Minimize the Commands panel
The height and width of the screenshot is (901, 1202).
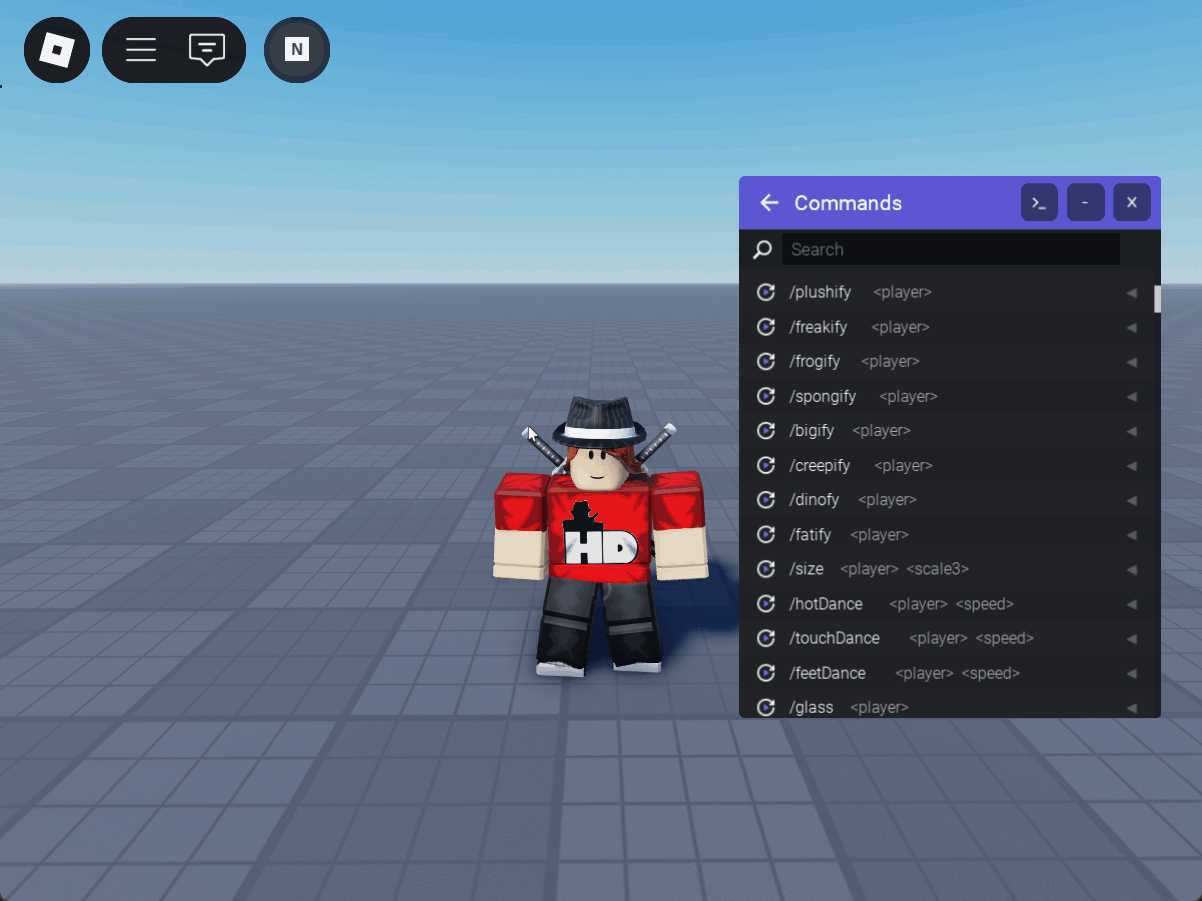(1085, 202)
